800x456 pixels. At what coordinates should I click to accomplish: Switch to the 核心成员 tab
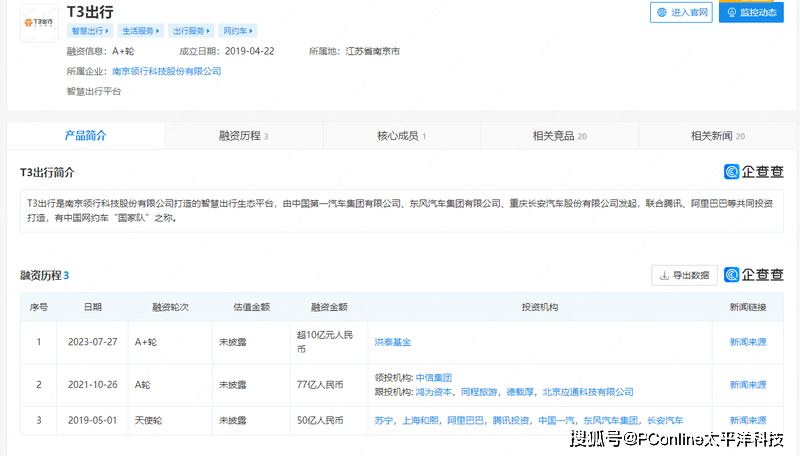(x=402, y=136)
